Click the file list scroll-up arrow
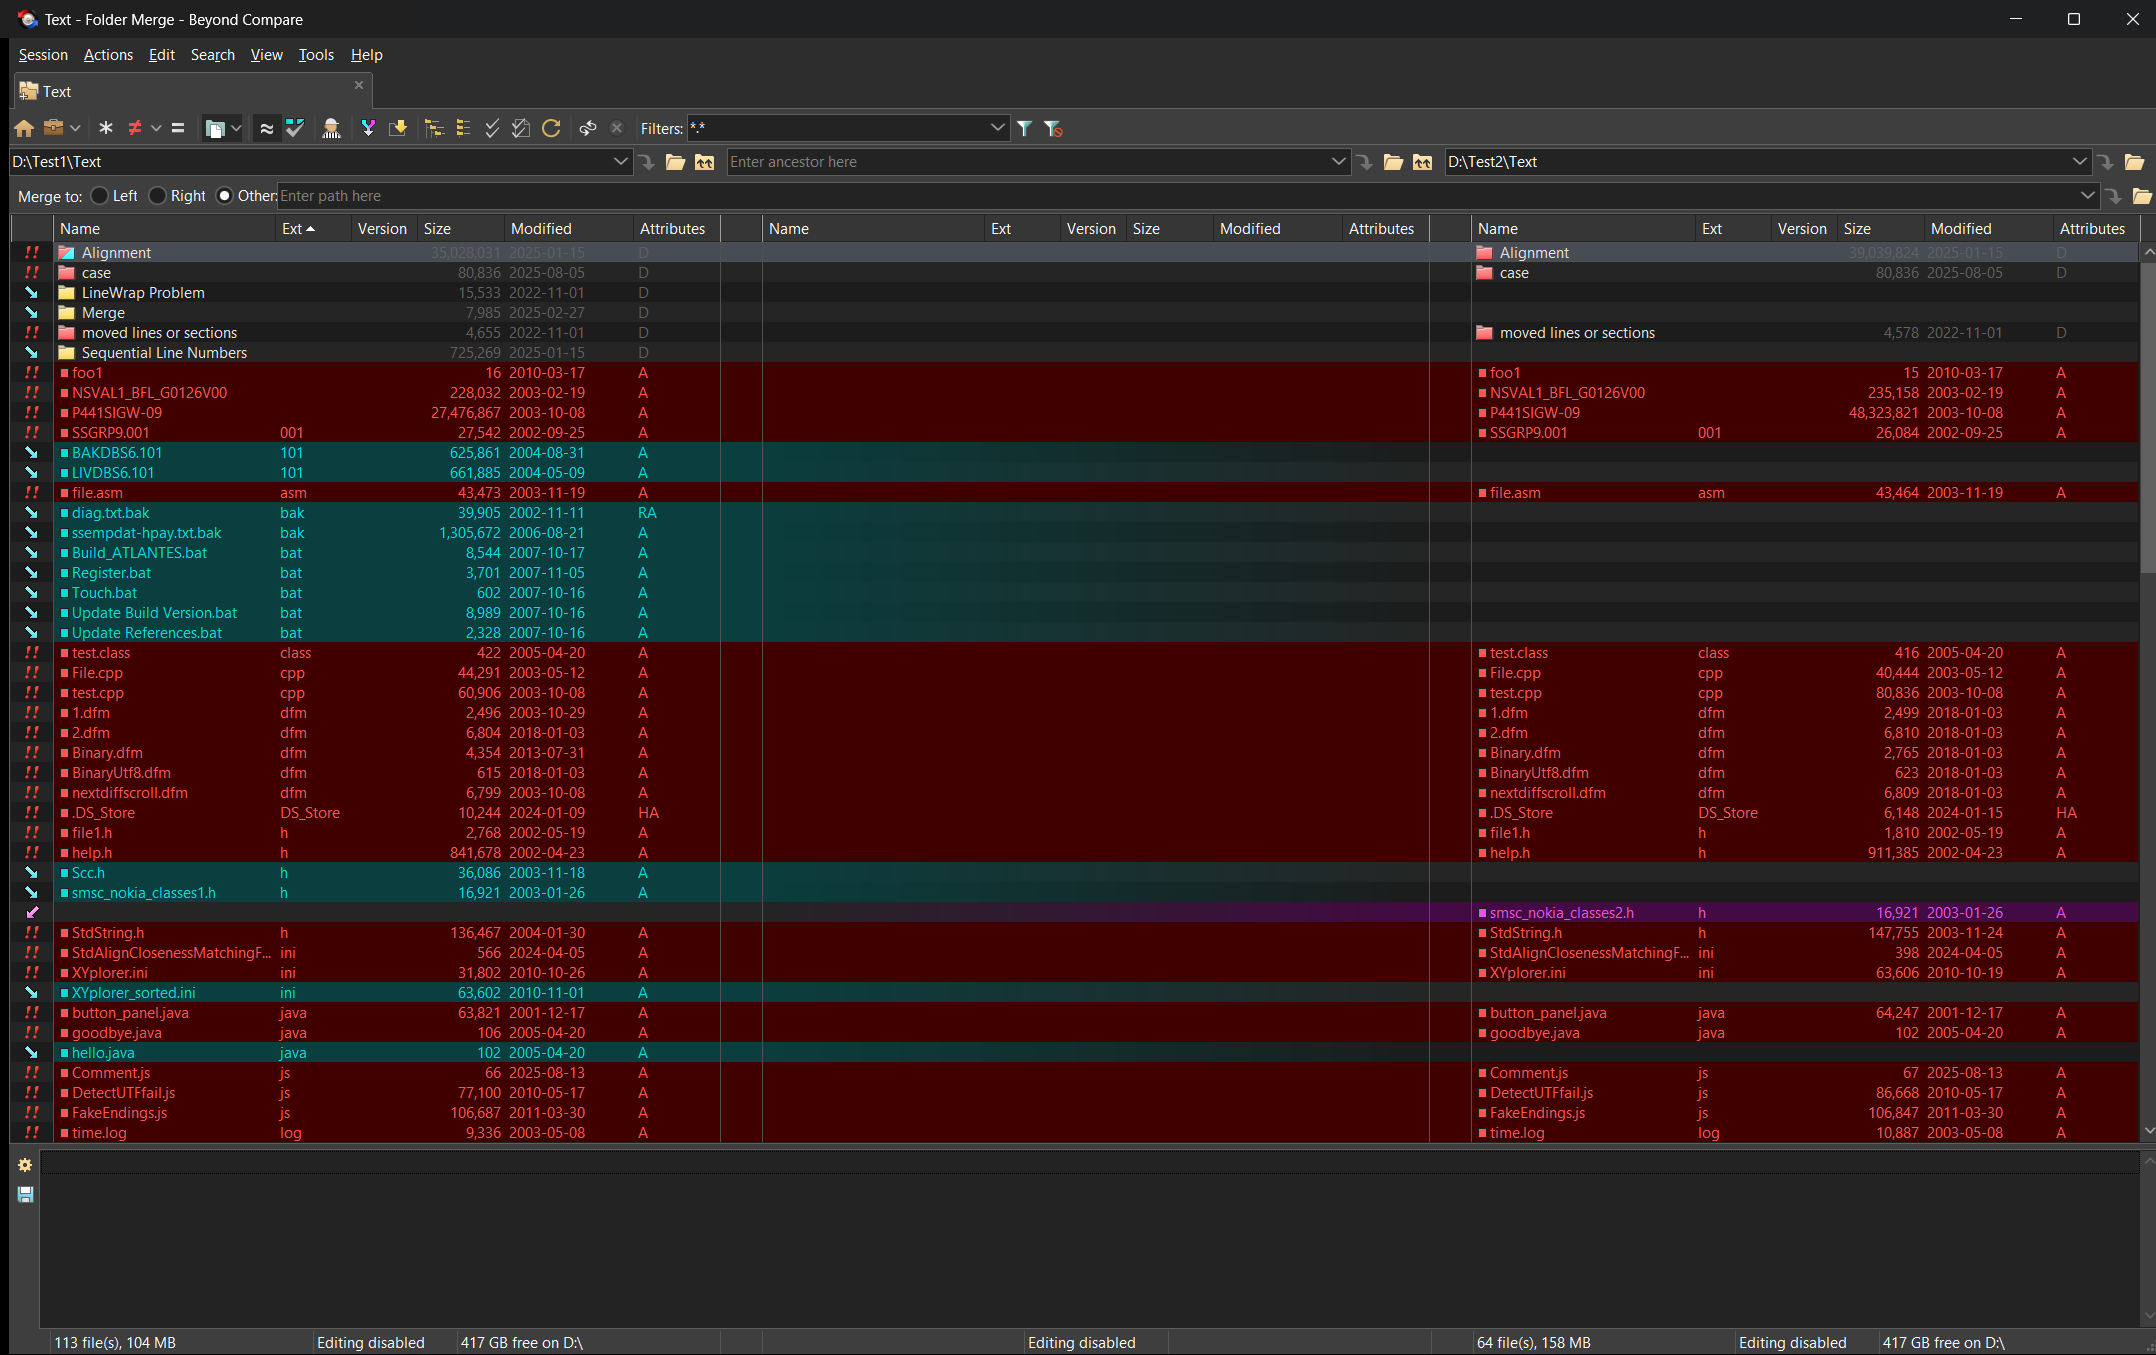Image resolution: width=2156 pixels, height=1355 pixels. (x=2147, y=253)
